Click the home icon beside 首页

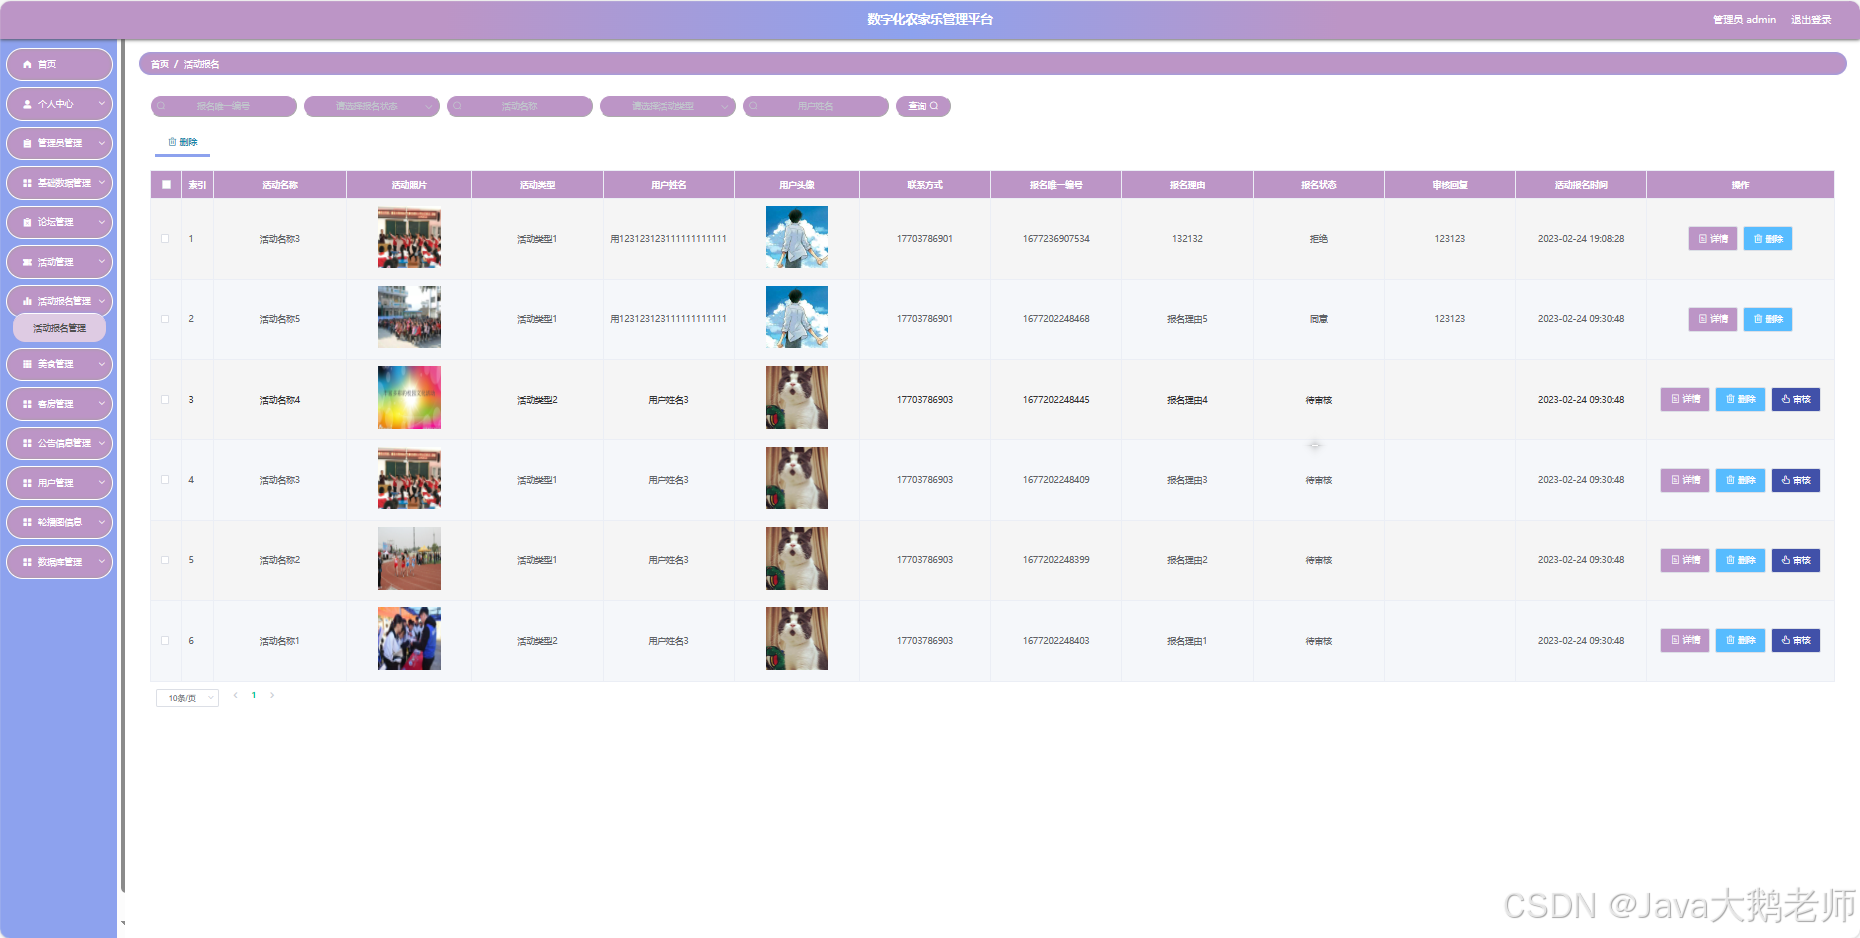pos(27,64)
